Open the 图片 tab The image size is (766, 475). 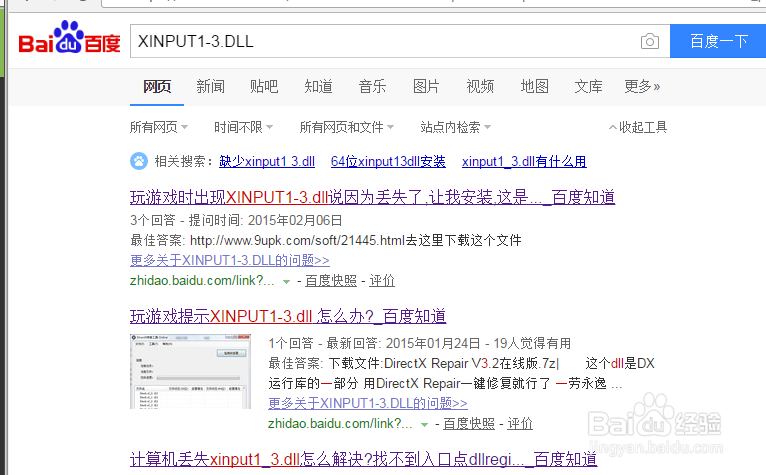tap(426, 86)
